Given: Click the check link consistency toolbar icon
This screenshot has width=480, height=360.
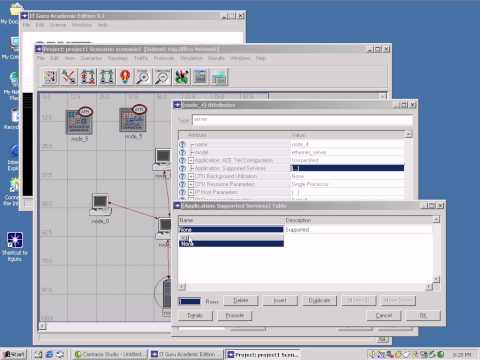Looking at the screenshot, I should (x=69, y=77).
